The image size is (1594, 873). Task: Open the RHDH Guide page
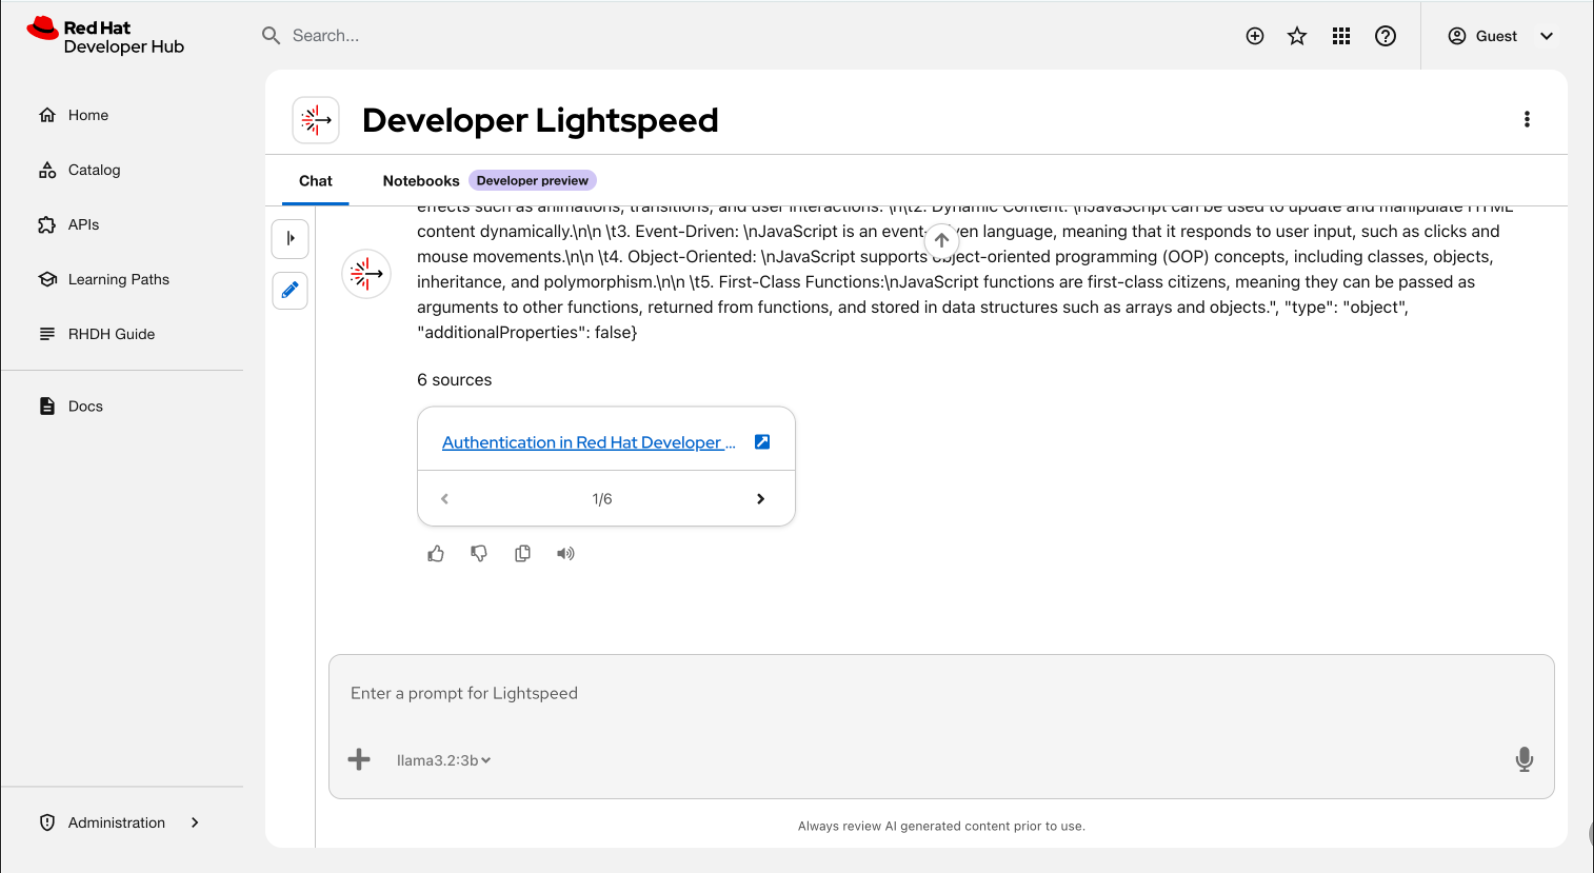[x=96, y=334]
